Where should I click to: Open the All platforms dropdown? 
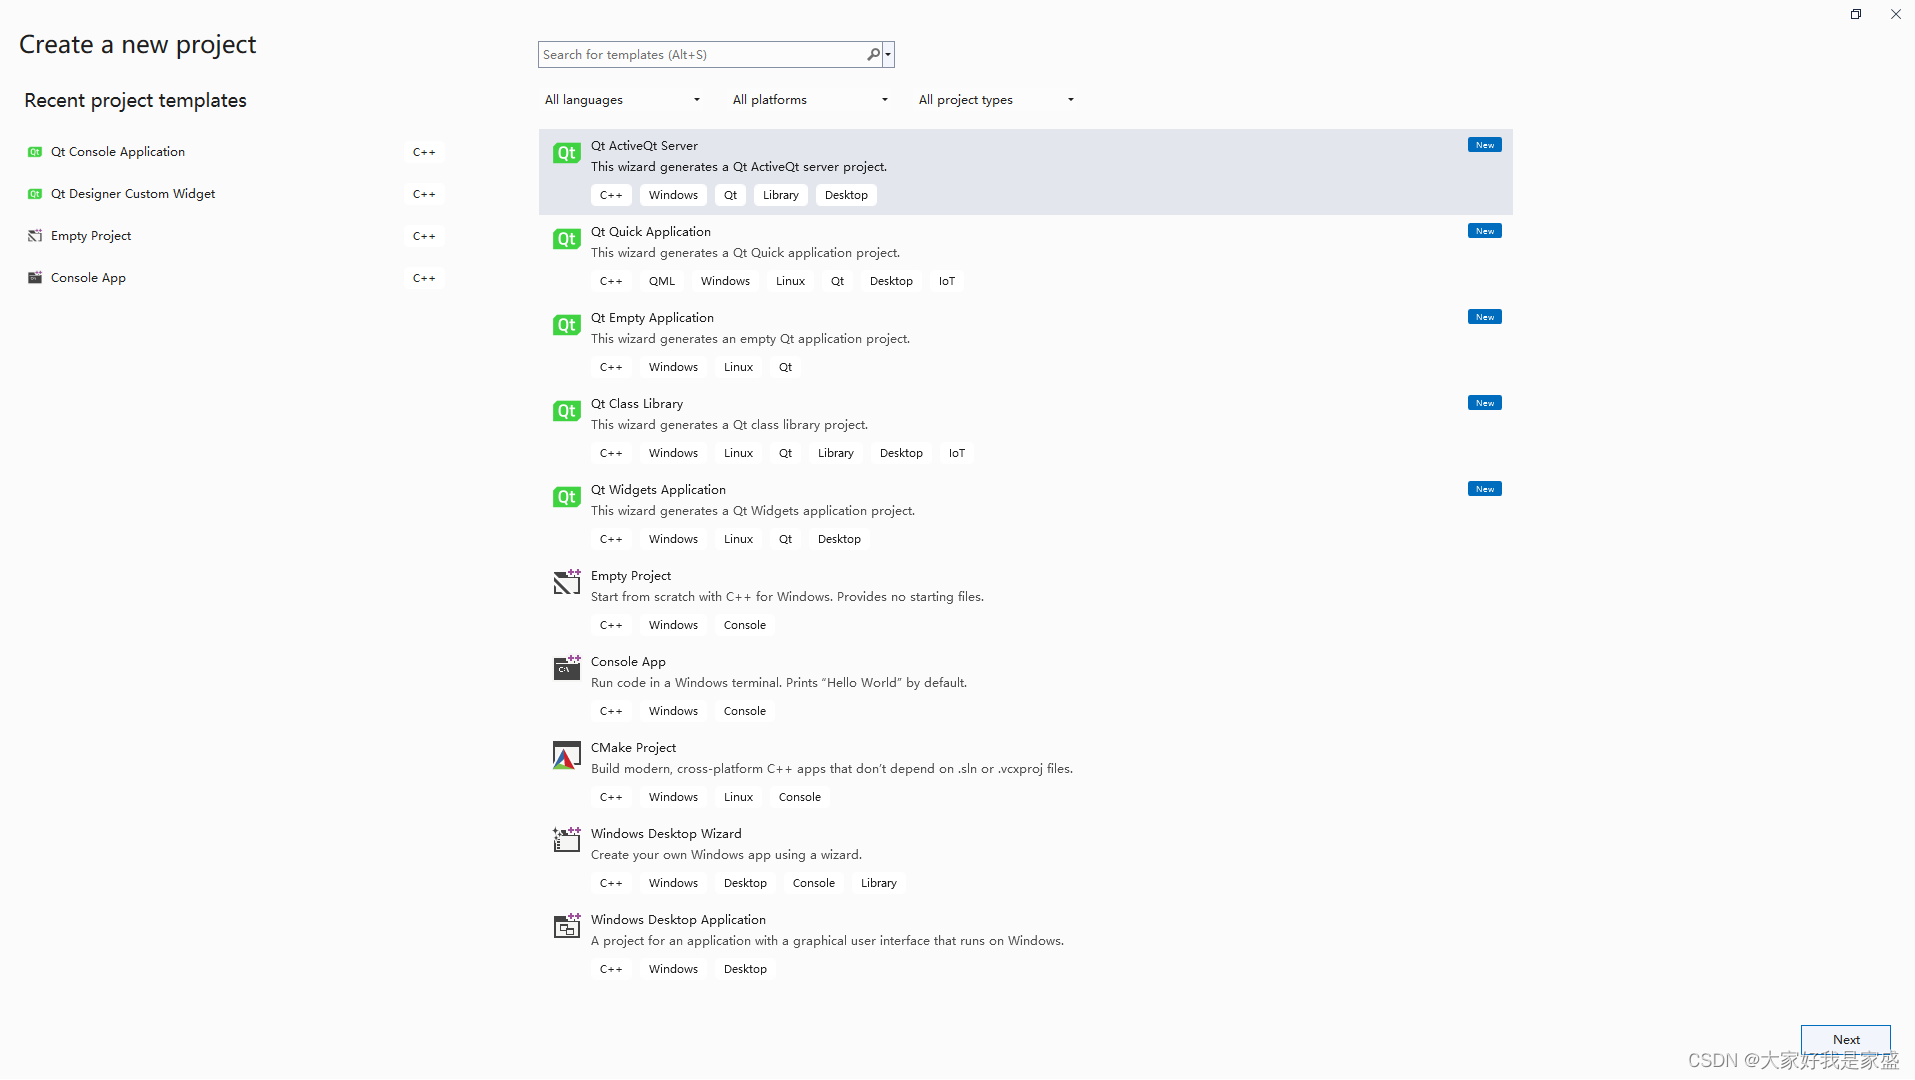click(x=810, y=100)
